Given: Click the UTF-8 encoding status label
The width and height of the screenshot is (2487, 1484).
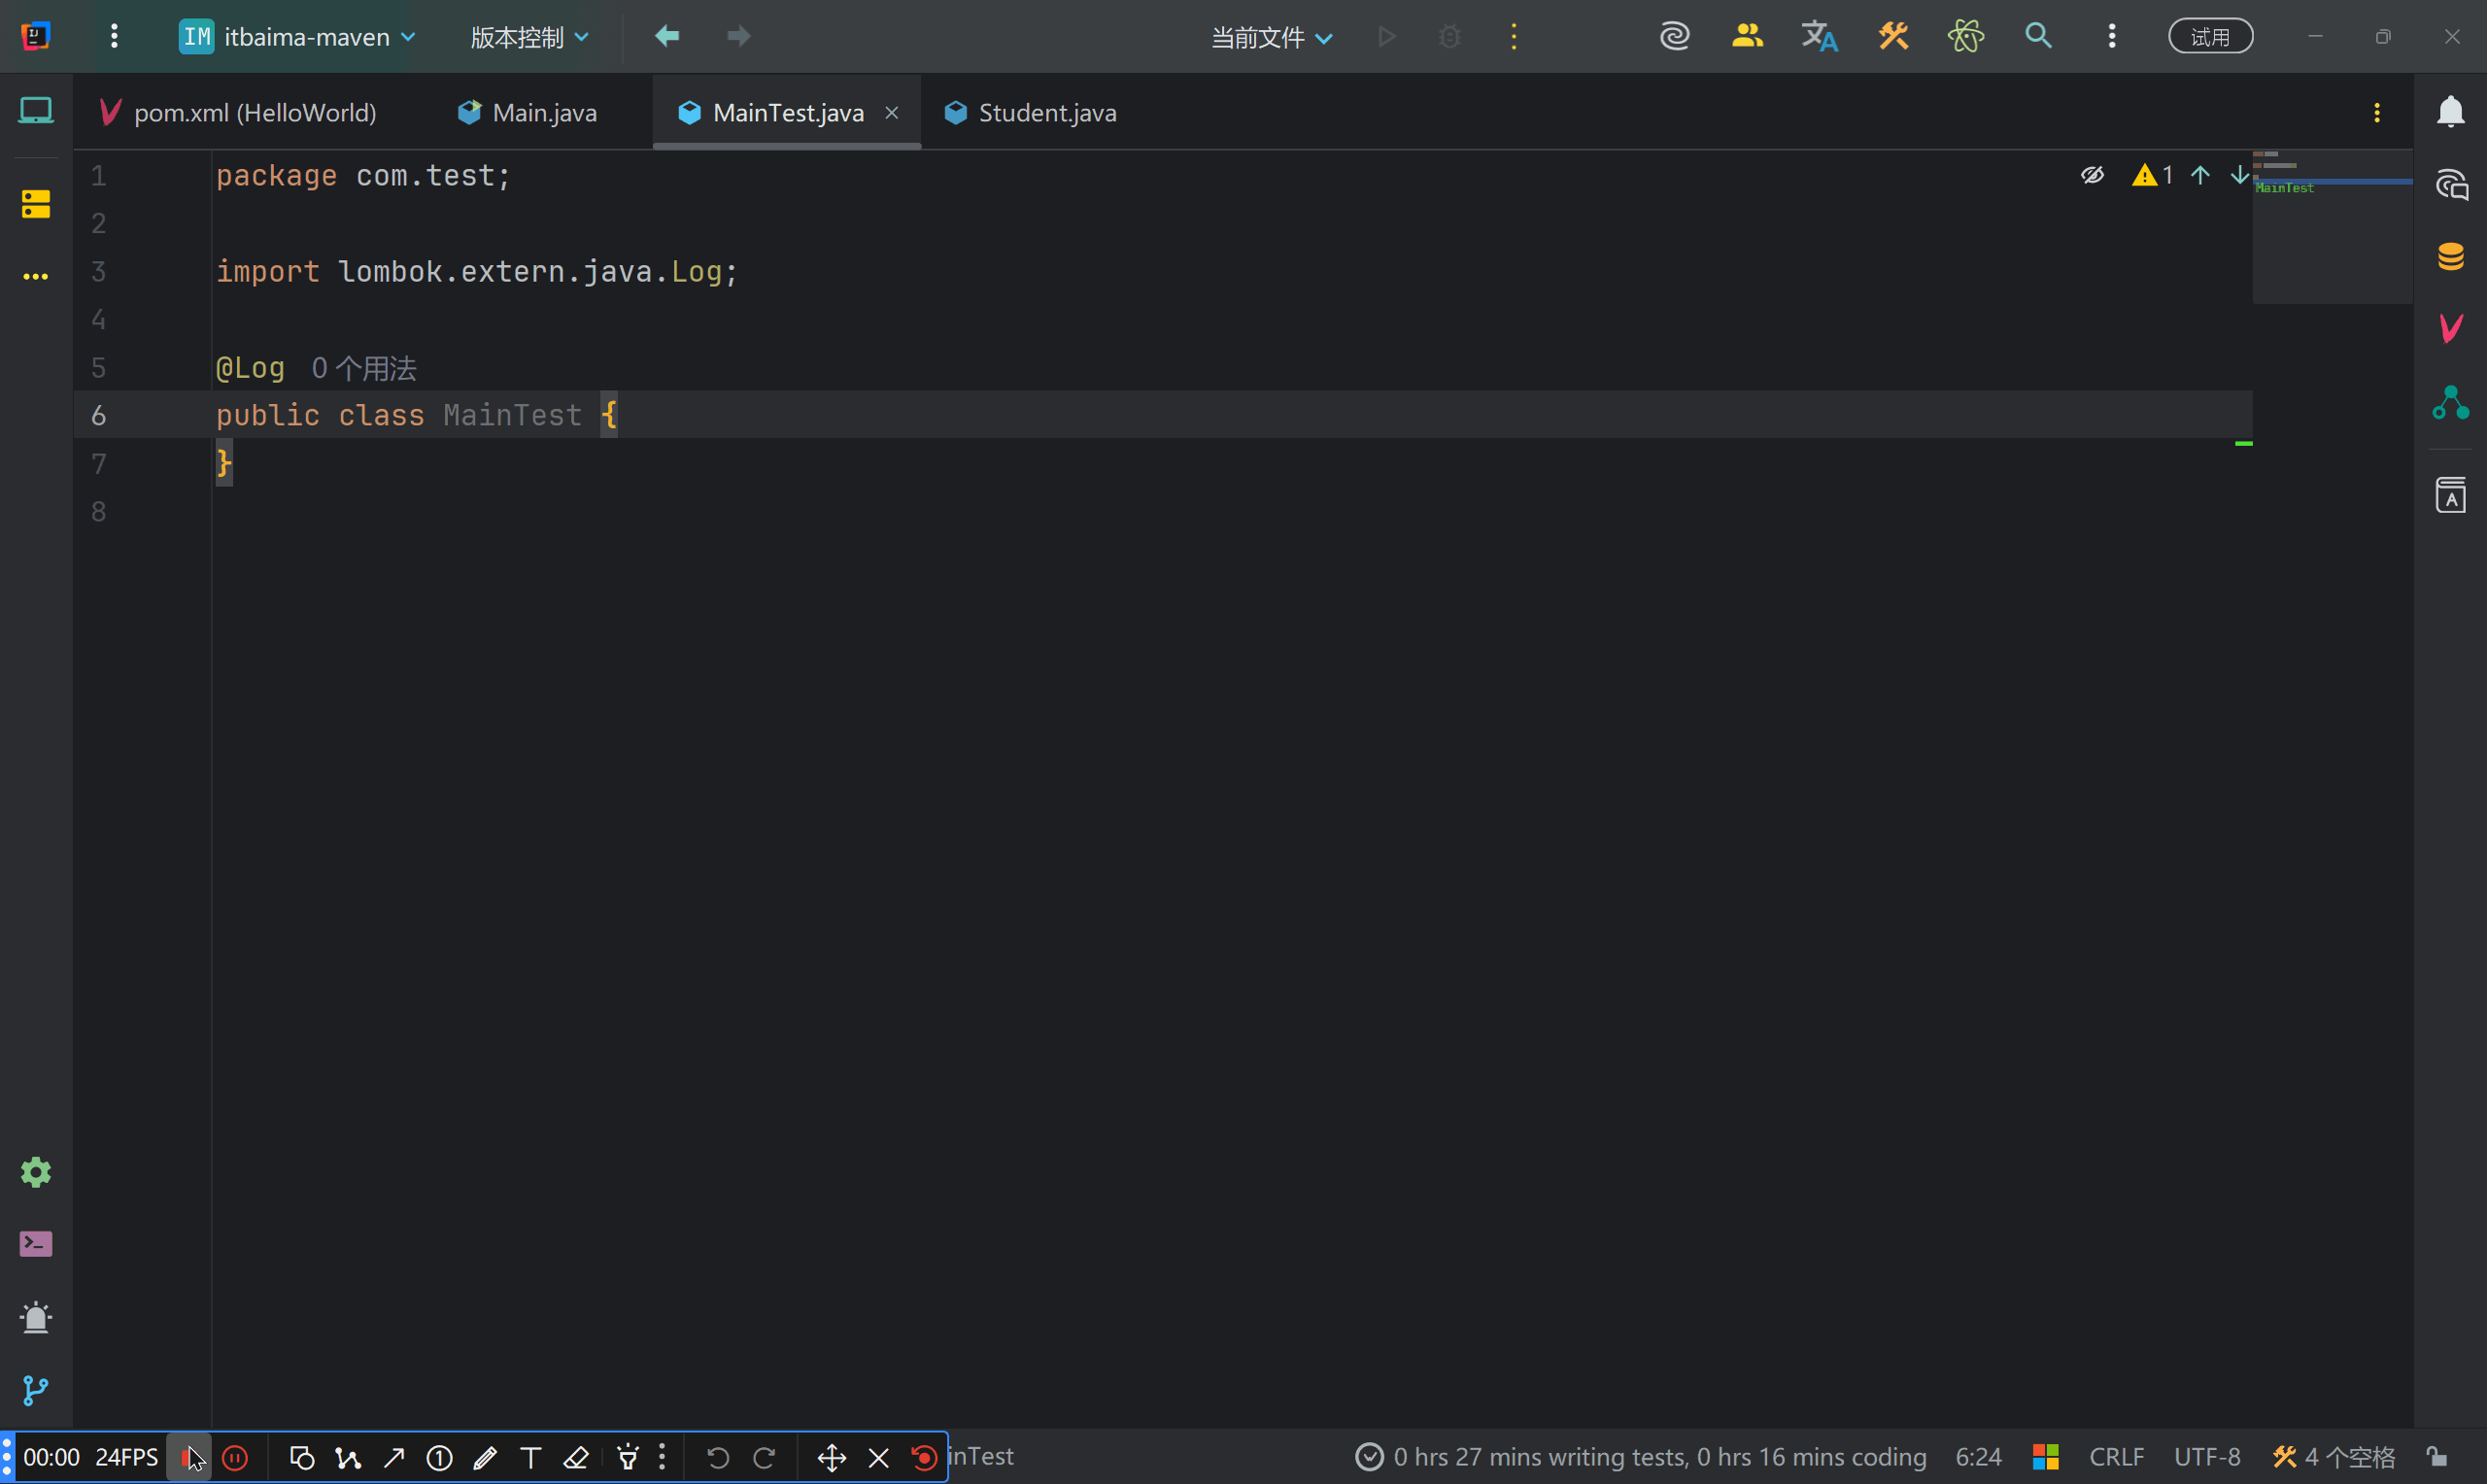Looking at the screenshot, I should tap(2207, 1457).
